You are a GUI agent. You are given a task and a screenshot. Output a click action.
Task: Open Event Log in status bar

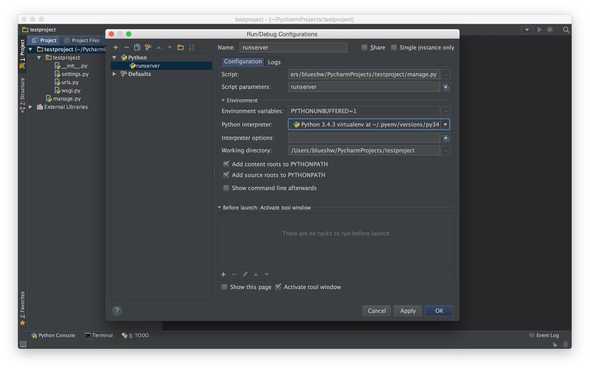[544, 335]
